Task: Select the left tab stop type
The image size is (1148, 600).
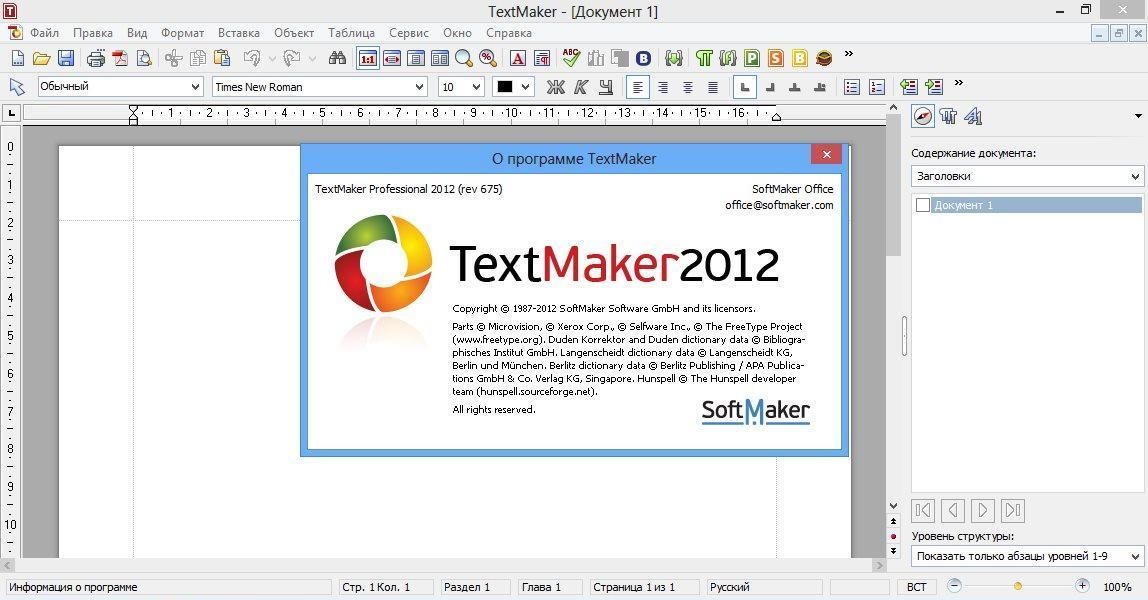Action: click(745, 87)
